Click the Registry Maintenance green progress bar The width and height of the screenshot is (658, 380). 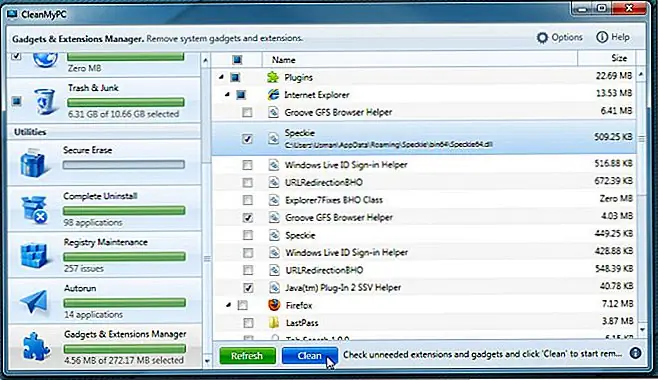(x=125, y=256)
